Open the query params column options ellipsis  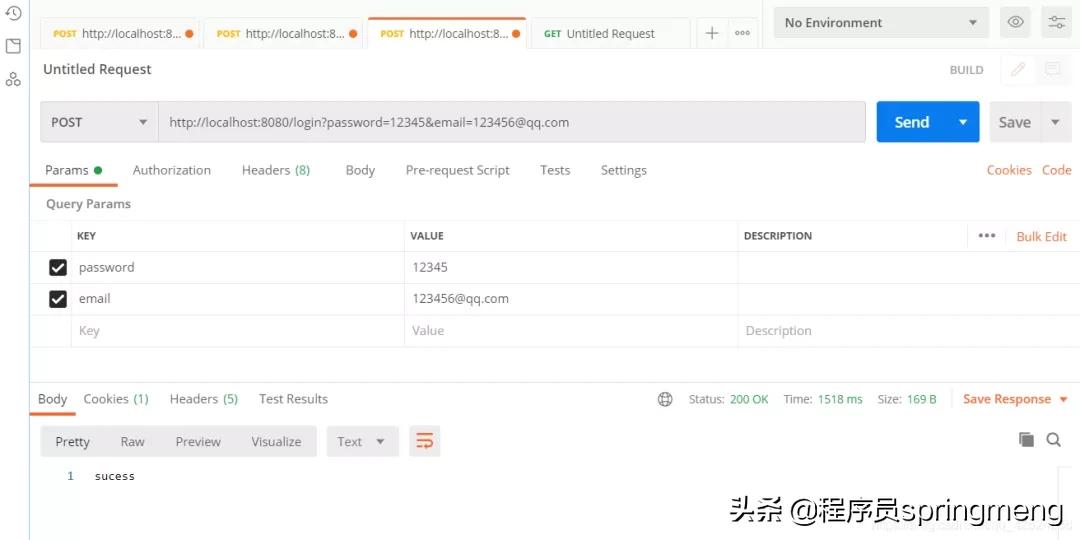(987, 236)
